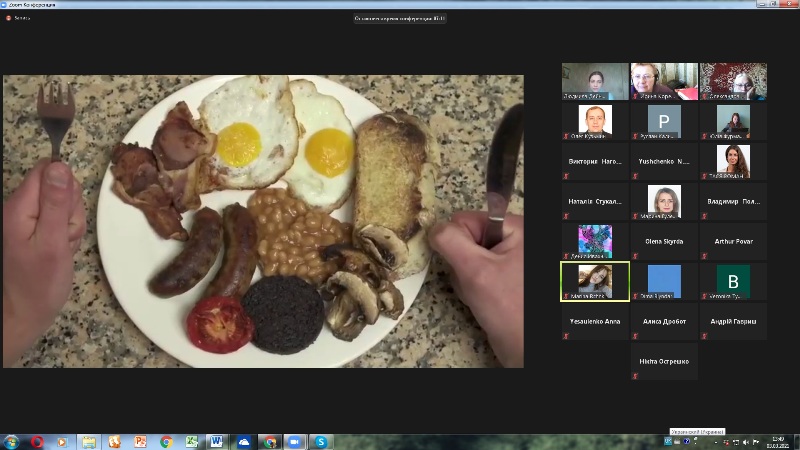Click the shared breakfast plate video
Viewport: 800px width, 450px height.
pos(263,221)
